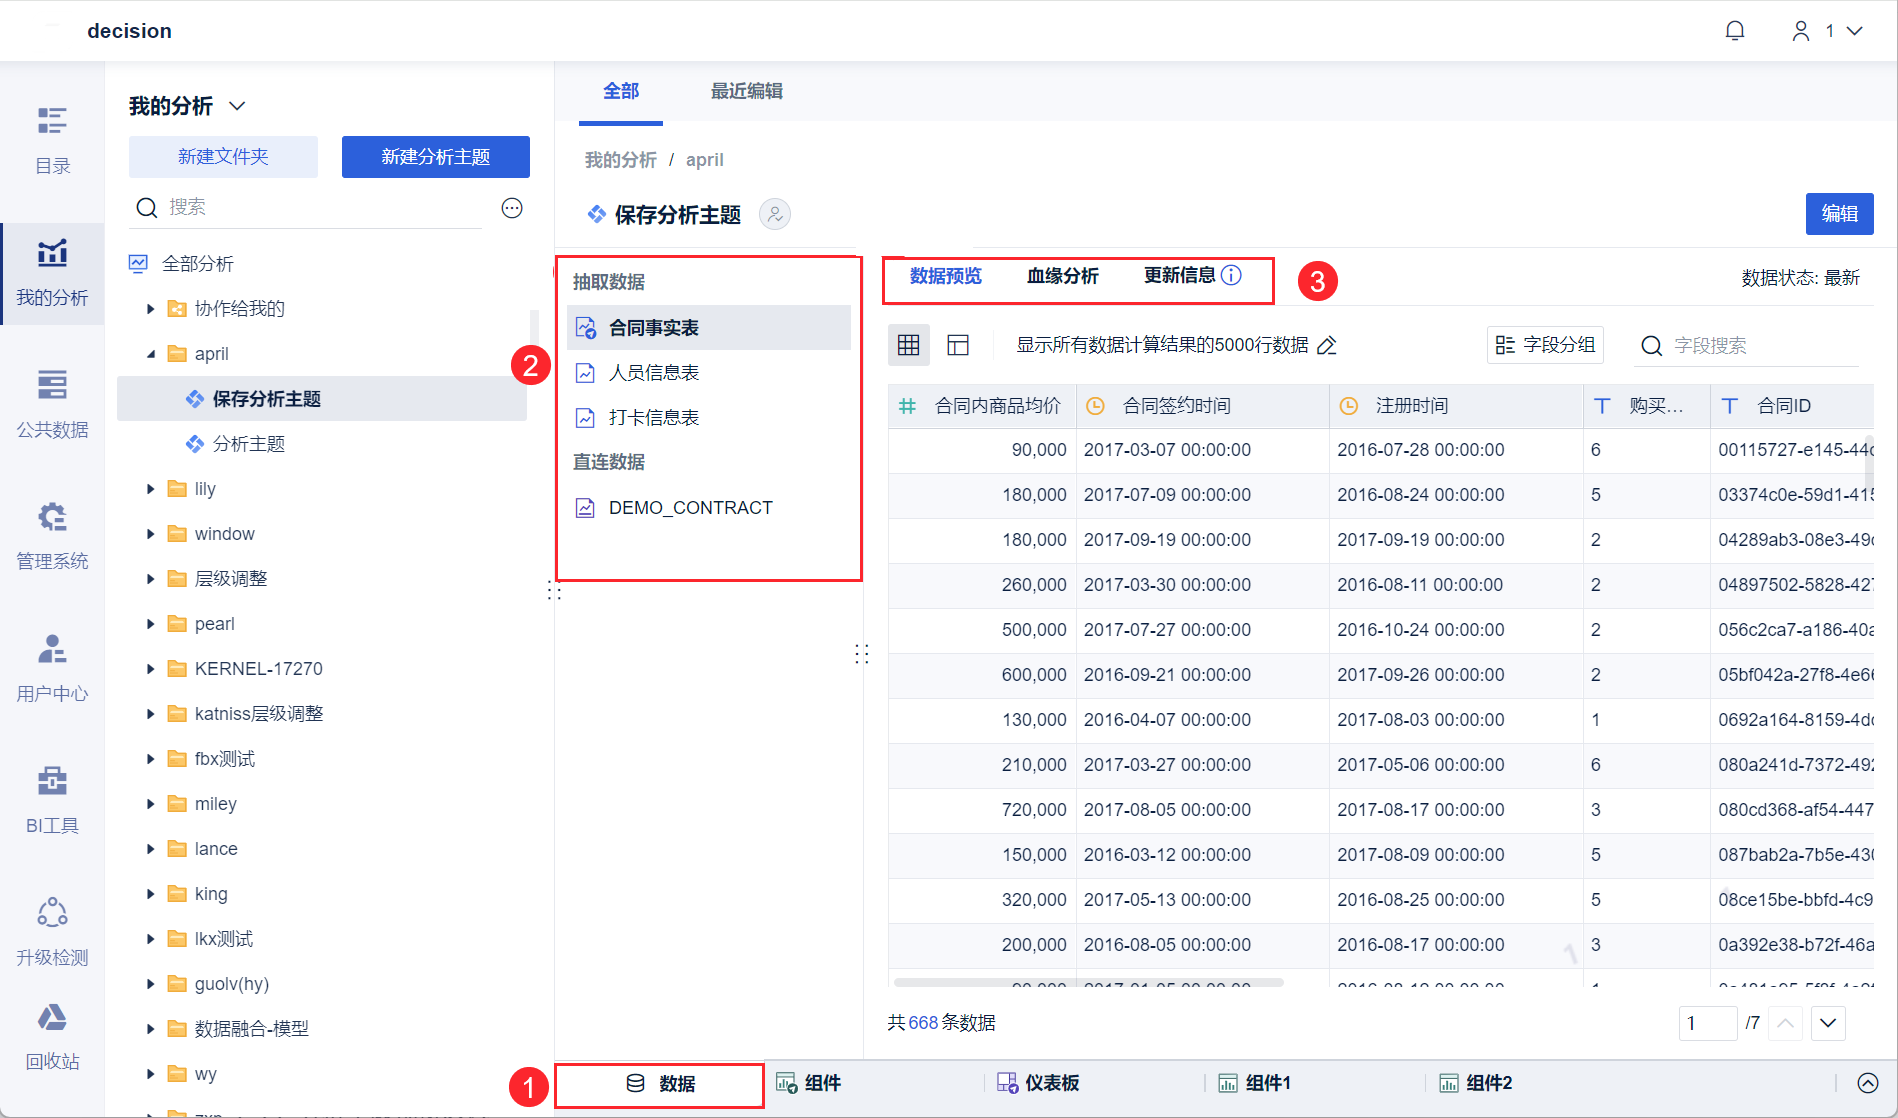The width and height of the screenshot is (1898, 1118).
Task: Open 管理系统 in the sidebar
Action: tap(52, 536)
